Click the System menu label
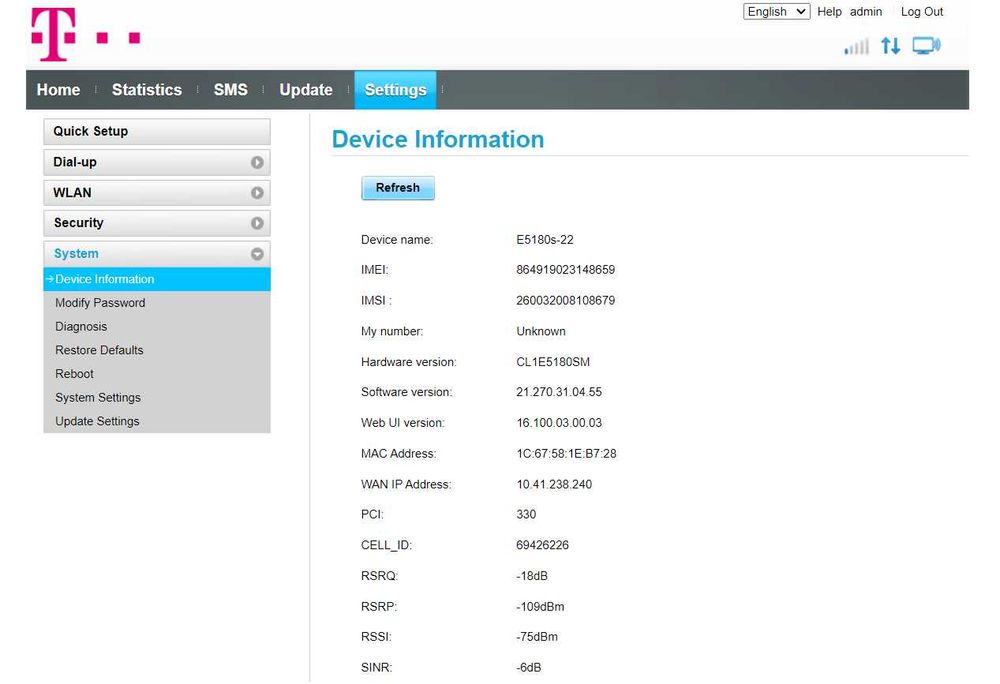Screen dimensions: 1000x684 (x=76, y=254)
